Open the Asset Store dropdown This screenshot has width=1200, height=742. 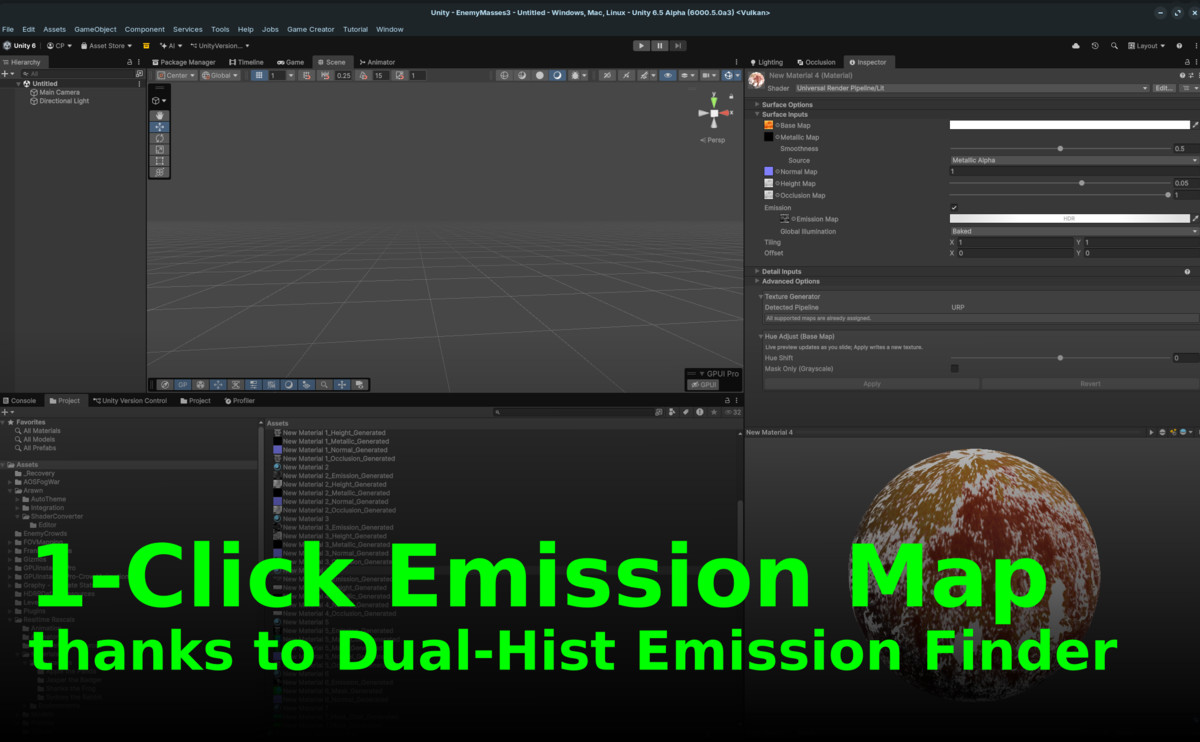point(107,45)
